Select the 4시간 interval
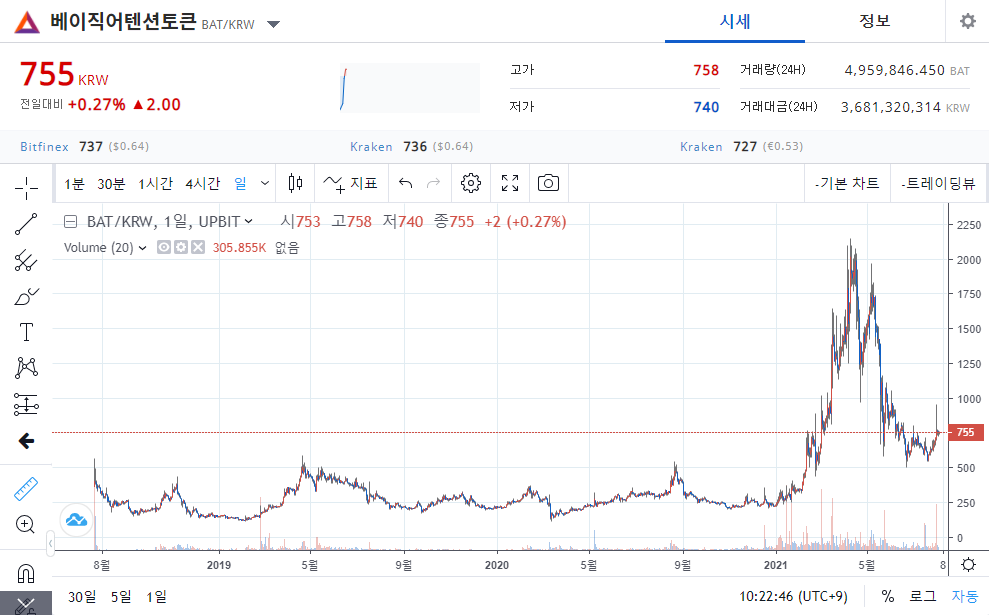This screenshot has height=615, width=989. [202, 184]
